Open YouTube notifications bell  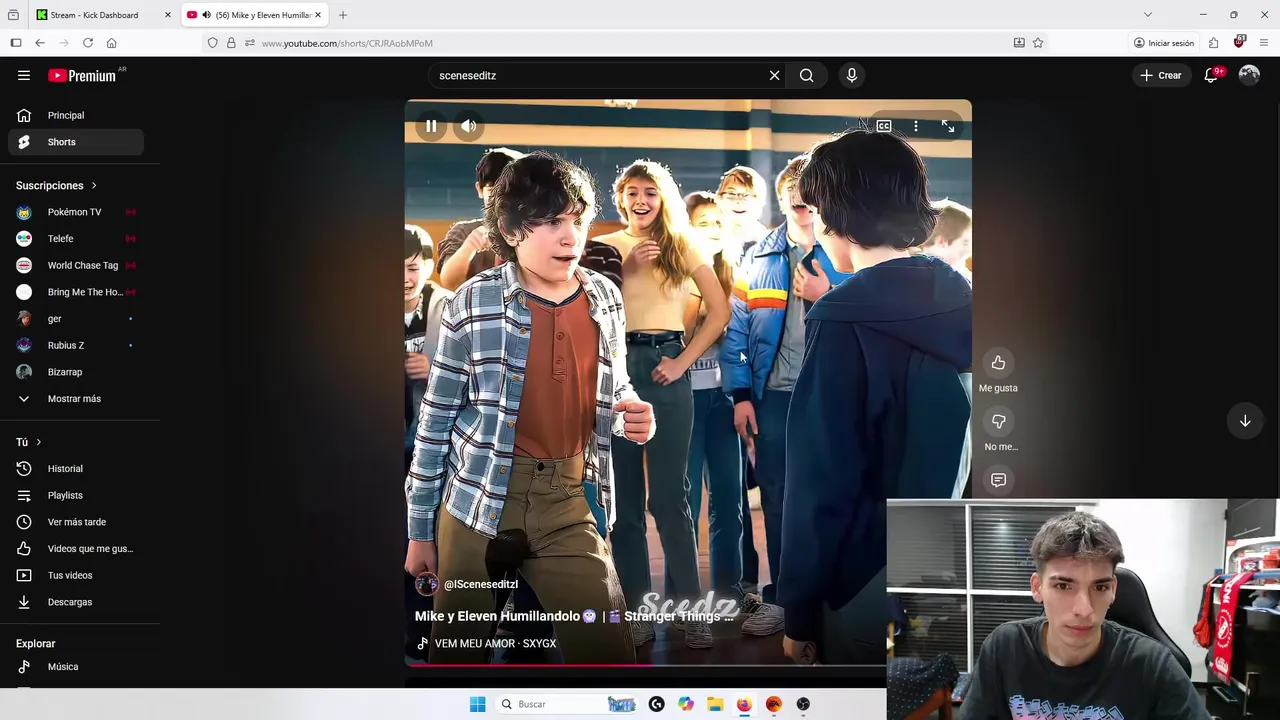click(1211, 75)
